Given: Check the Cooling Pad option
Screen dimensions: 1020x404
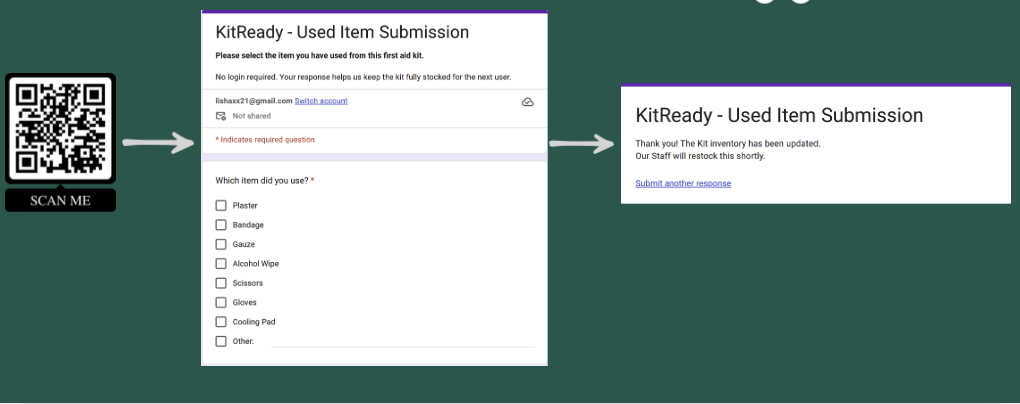Looking at the screenshot, I should click(x=221, y=322).
